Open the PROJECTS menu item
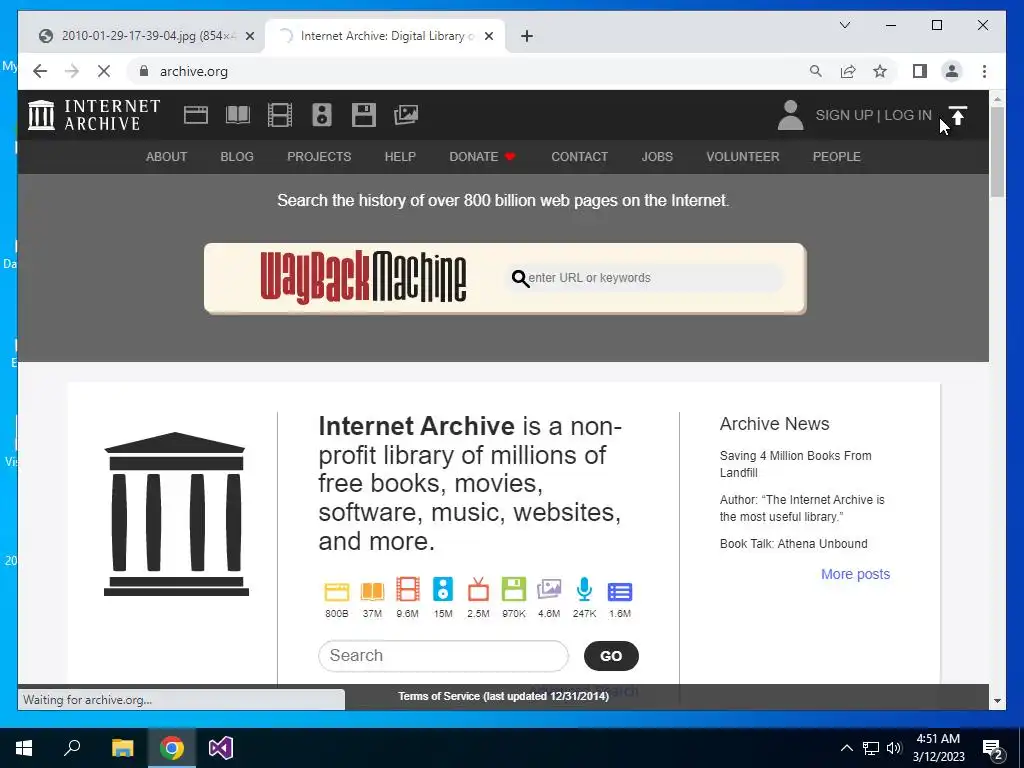Screen dimensions: 1024x768 [319, 157]
